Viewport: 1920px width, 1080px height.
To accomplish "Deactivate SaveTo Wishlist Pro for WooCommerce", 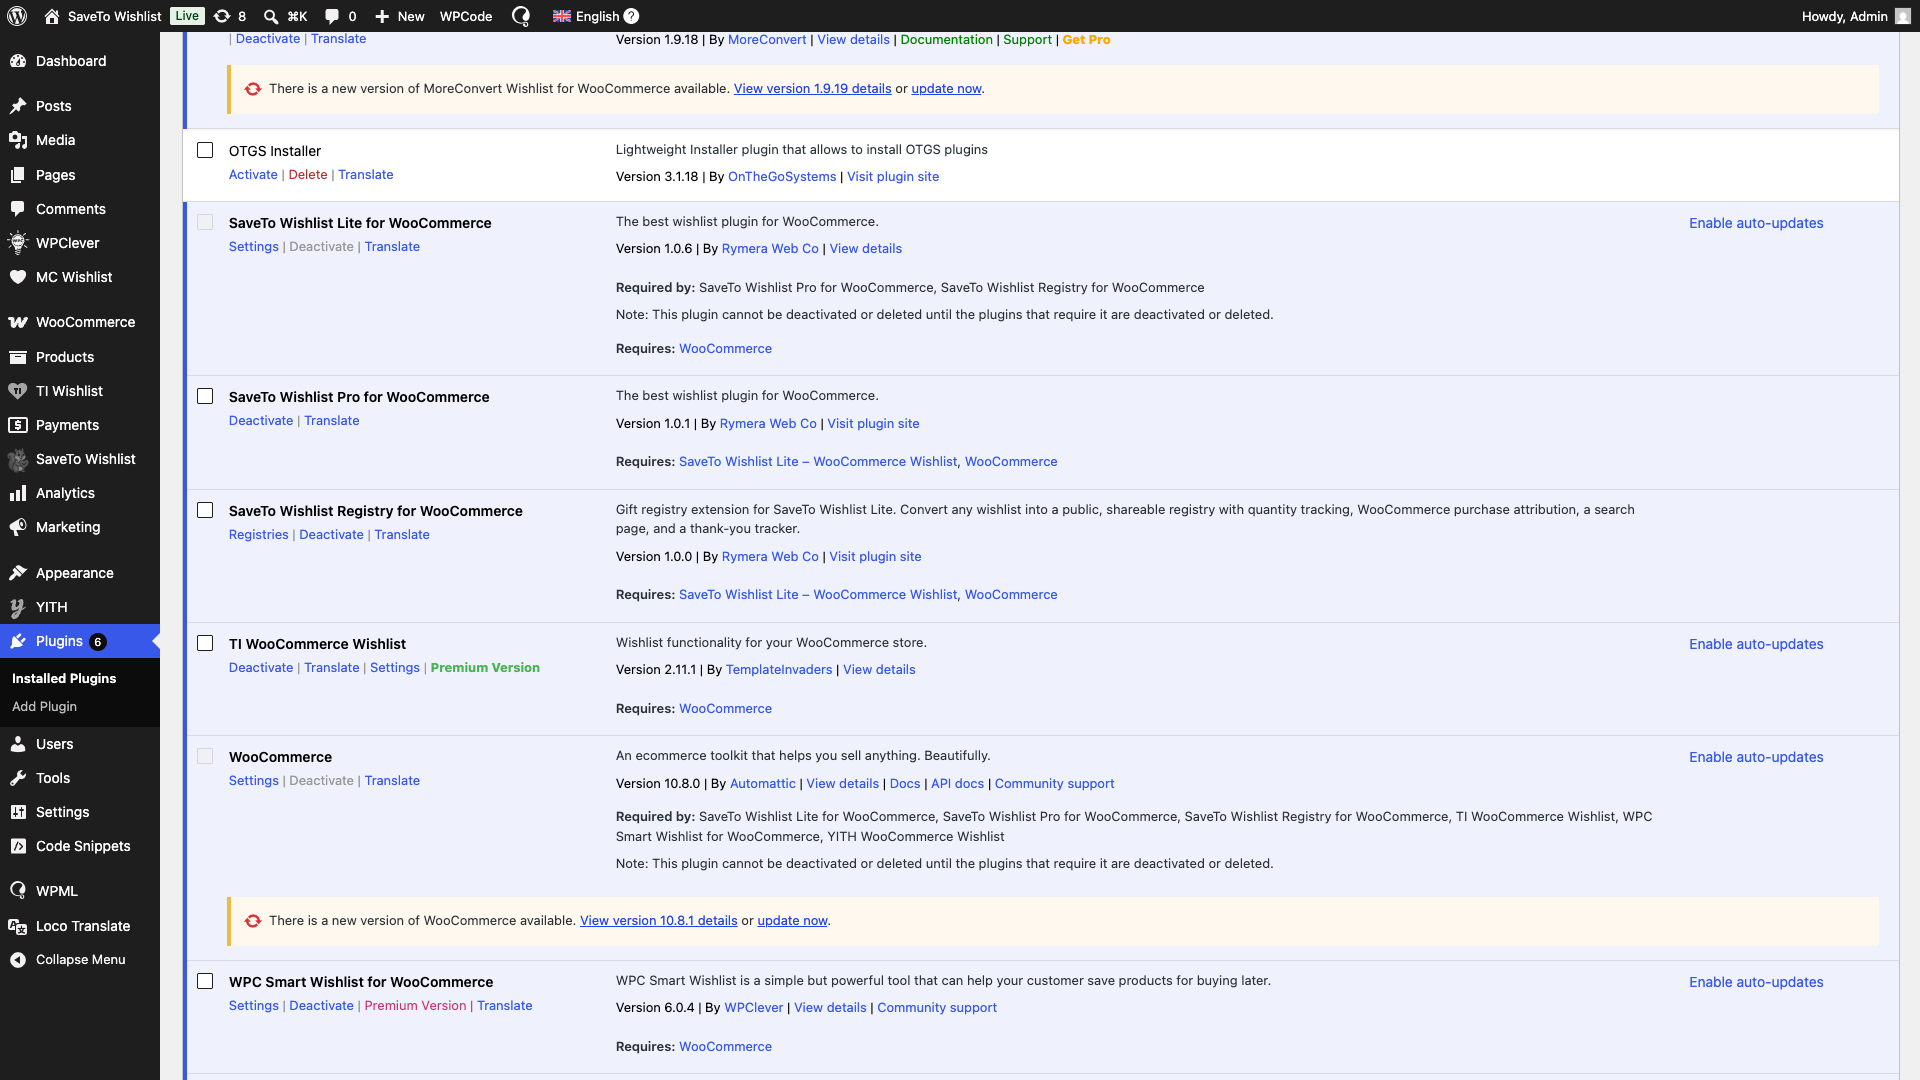I will 261,420.
